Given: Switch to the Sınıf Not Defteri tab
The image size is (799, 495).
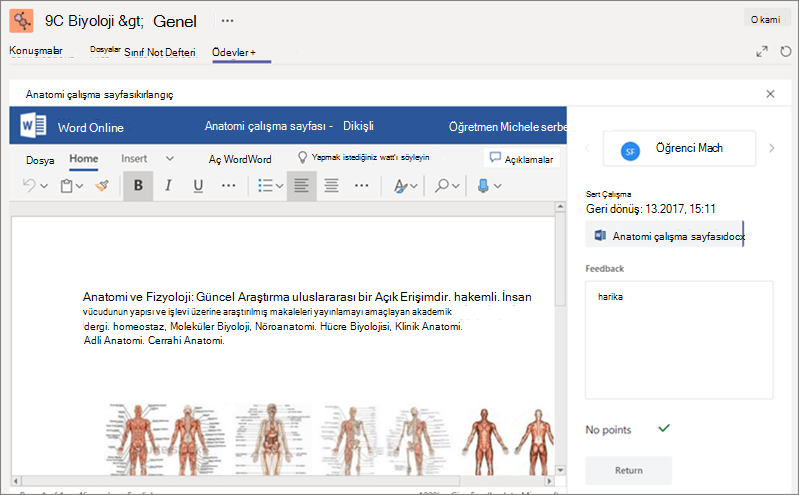Looking at the screenshot, I should coord(160,52).
